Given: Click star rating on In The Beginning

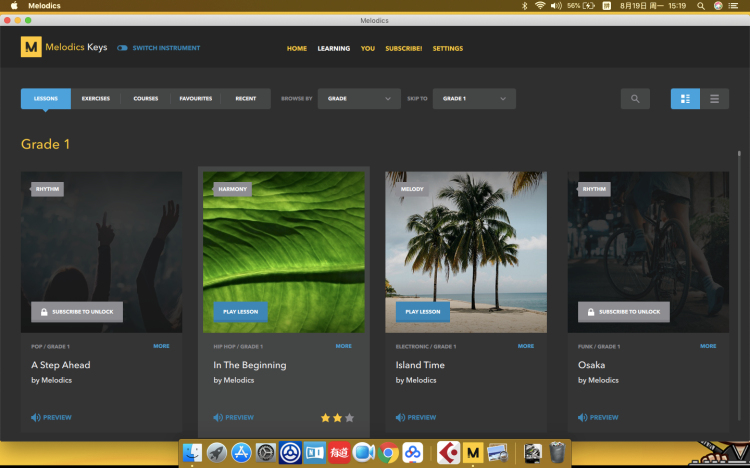Looking at the screenshot, I should click(x=336, y=417).
